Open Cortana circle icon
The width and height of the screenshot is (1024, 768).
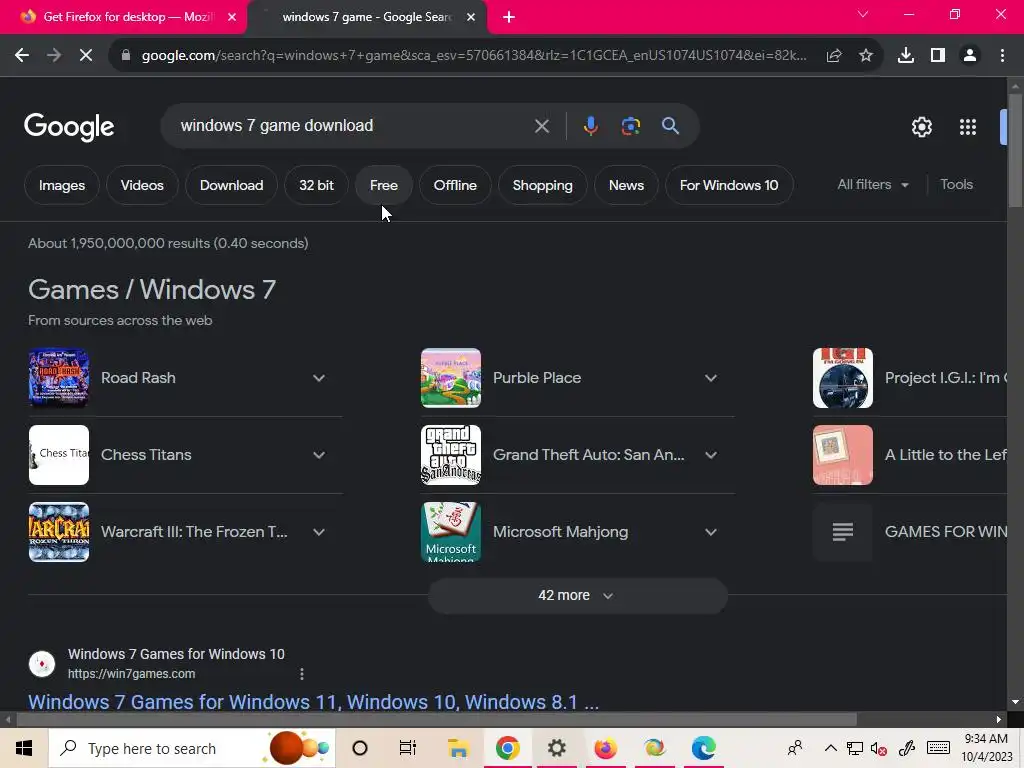[360, 748]
